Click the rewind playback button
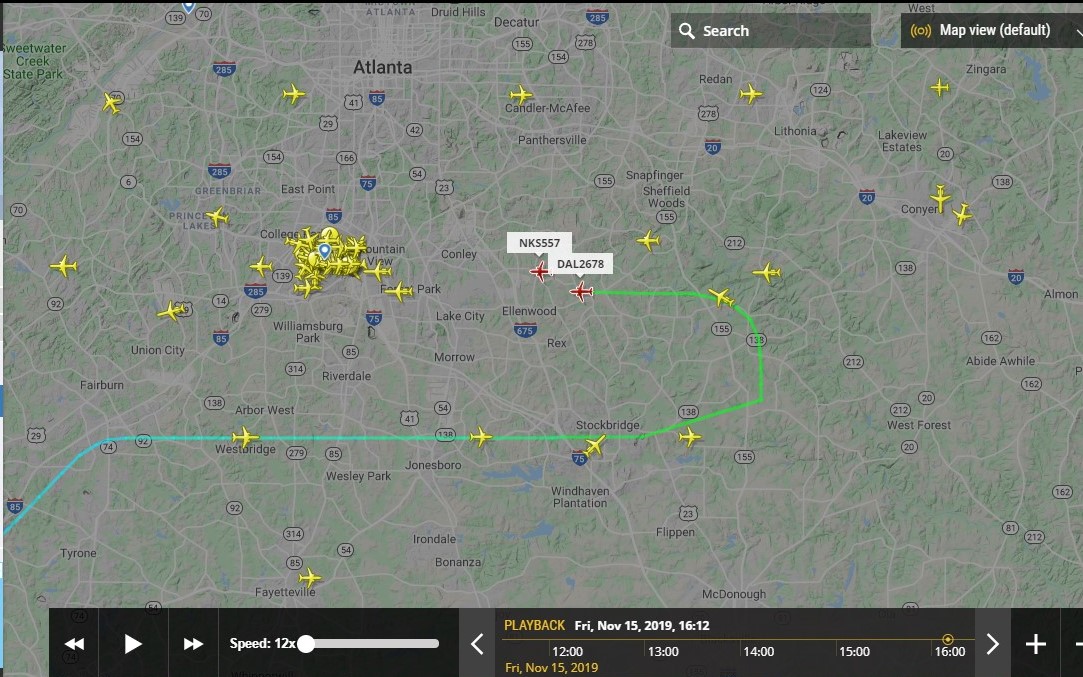The width and height of the screenshot is (1083, 677). 74,644
